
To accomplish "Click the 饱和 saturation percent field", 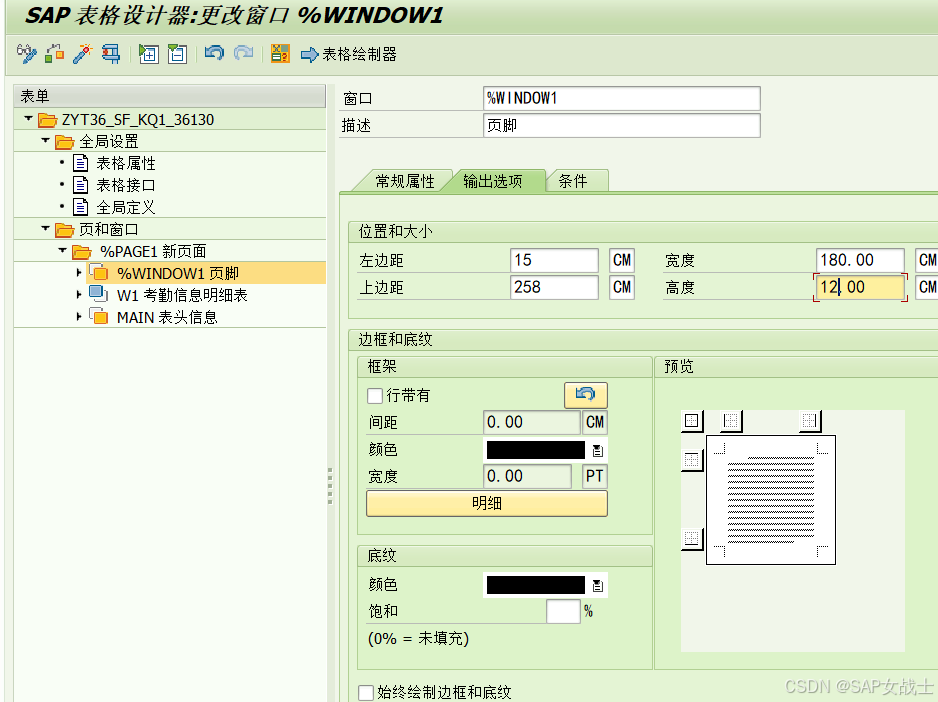I will (563, 612).
